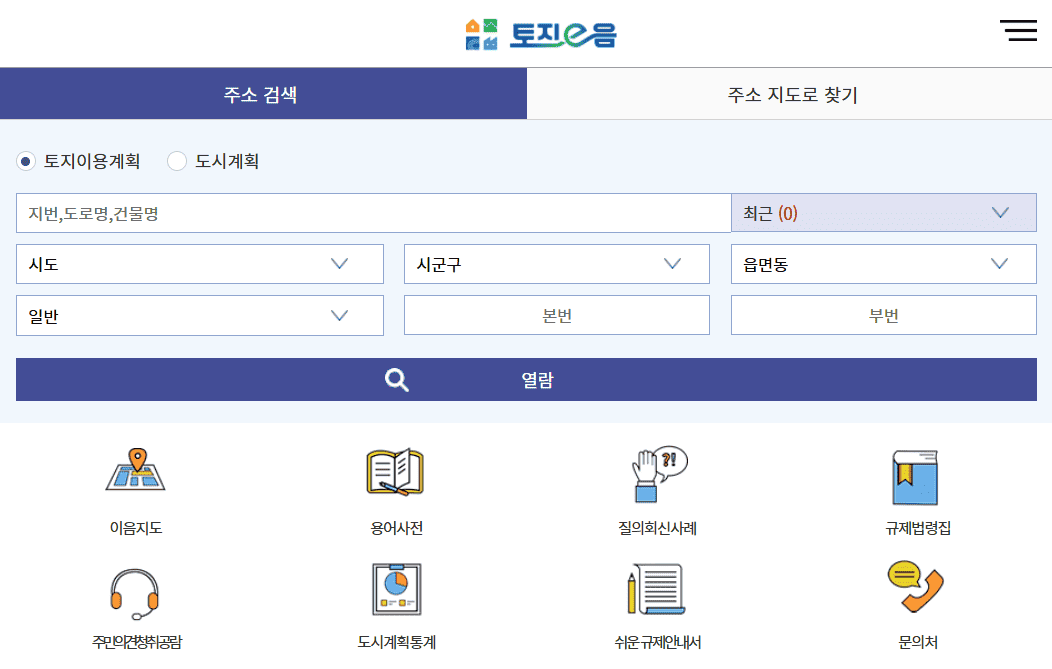Image resolution: width=1052 pixels, height=669 pixels.
Task: Click the 열람 search button
Action: click(526, 380)
